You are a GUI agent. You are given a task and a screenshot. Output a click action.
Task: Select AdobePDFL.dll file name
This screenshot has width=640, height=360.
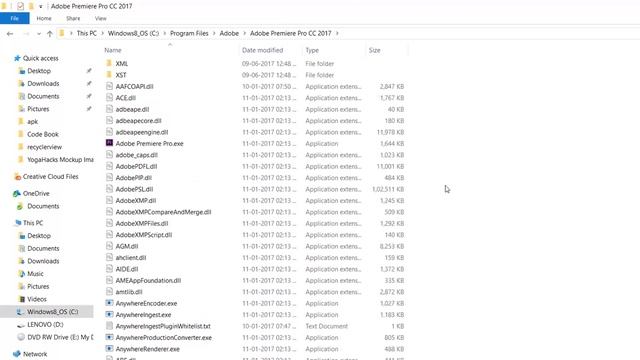pyautogui.click(x=136, y=167)
